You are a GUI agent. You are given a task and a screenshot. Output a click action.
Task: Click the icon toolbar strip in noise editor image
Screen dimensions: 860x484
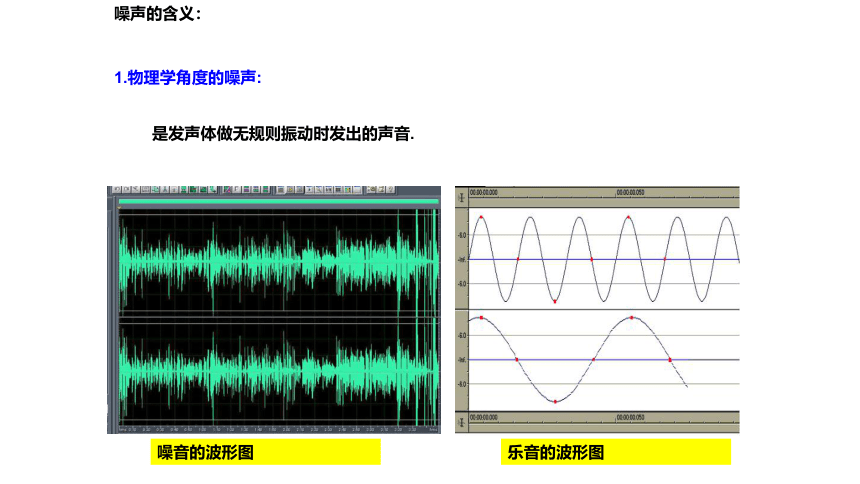(x=253, y=190)
